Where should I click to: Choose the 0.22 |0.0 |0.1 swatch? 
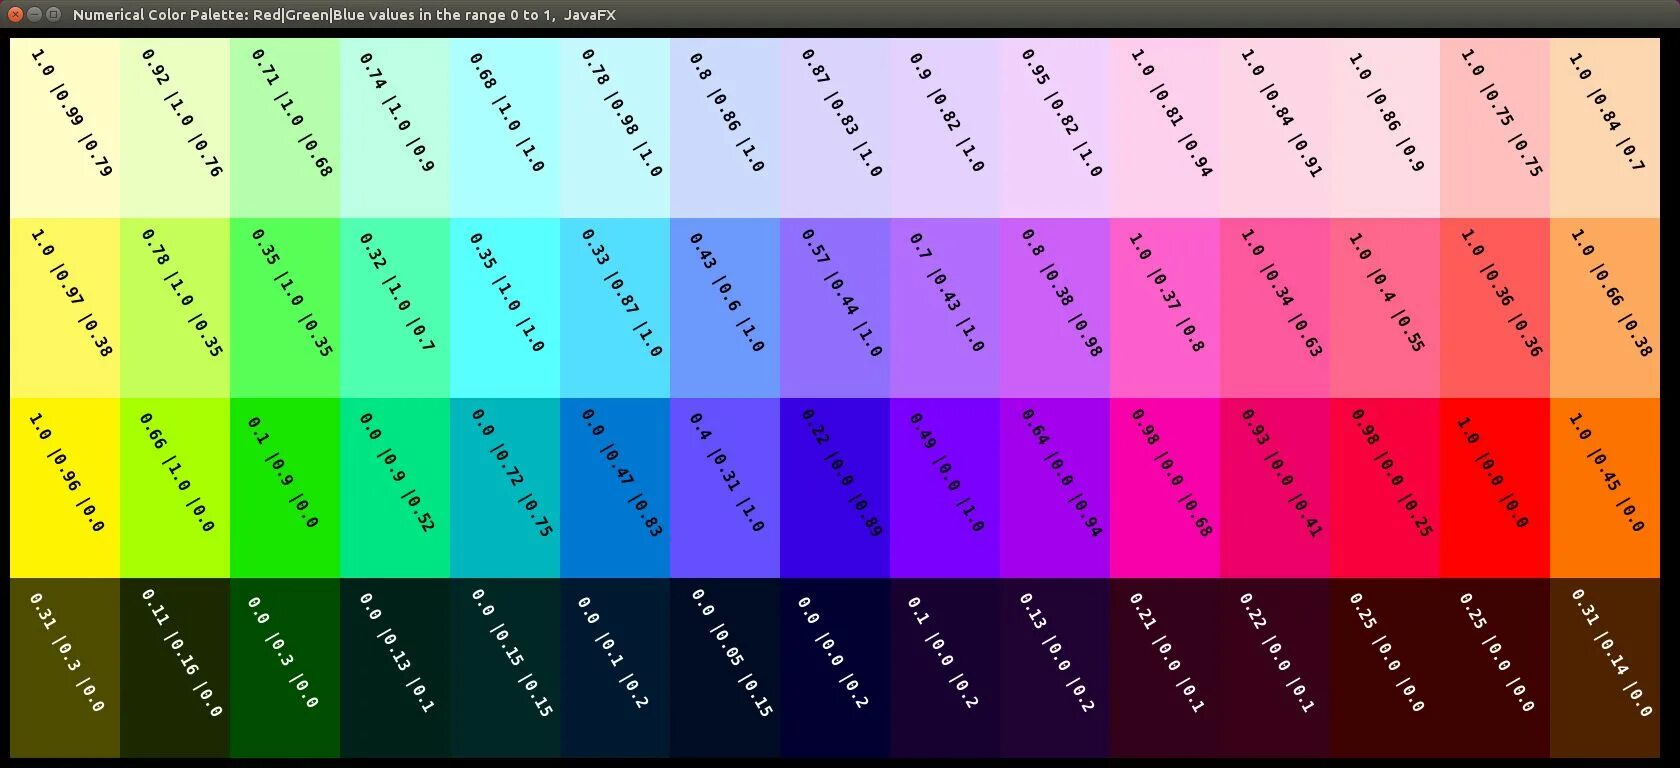1275,668
